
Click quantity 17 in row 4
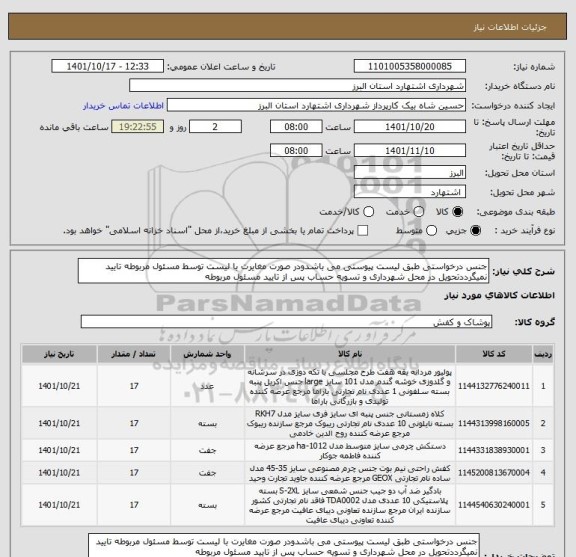134,473
